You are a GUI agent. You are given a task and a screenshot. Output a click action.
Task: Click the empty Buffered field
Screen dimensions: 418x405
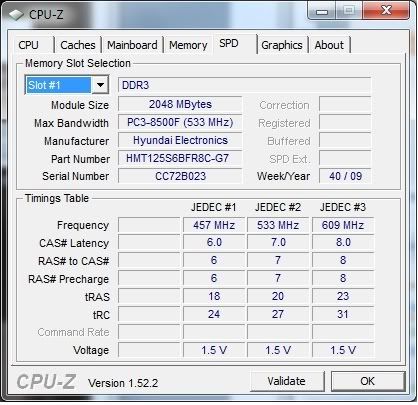pyautogui.click(x=345, y=140)
